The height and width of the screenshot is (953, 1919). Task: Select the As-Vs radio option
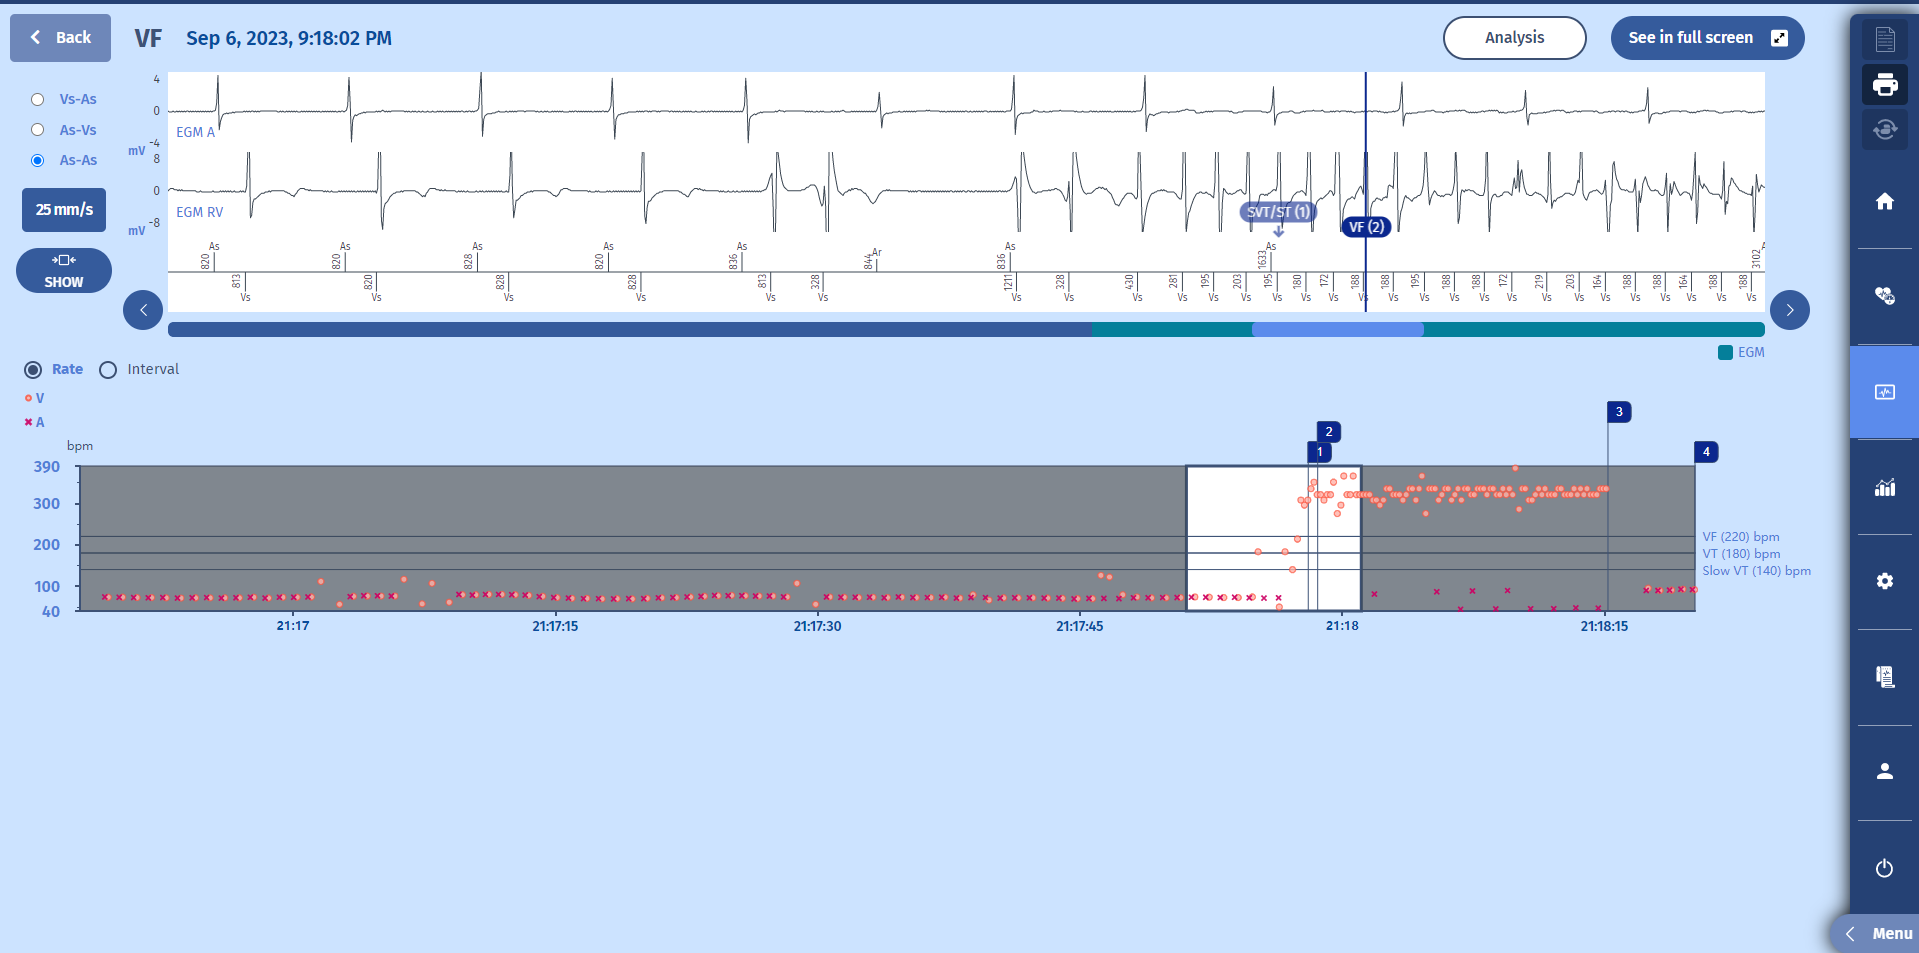click(x=38, y=130)
